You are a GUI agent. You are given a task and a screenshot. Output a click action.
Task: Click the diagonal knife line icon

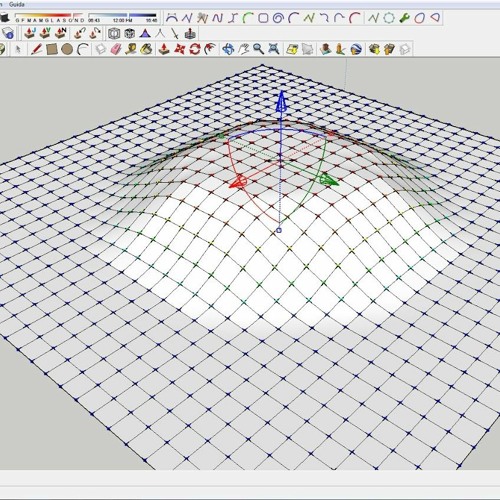coord(175,33)
